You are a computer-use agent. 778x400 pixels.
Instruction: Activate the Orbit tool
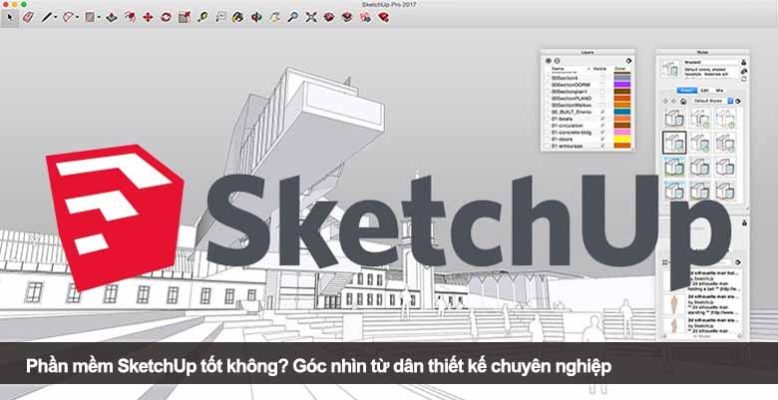pyautogui.click(x=256, y=17)
